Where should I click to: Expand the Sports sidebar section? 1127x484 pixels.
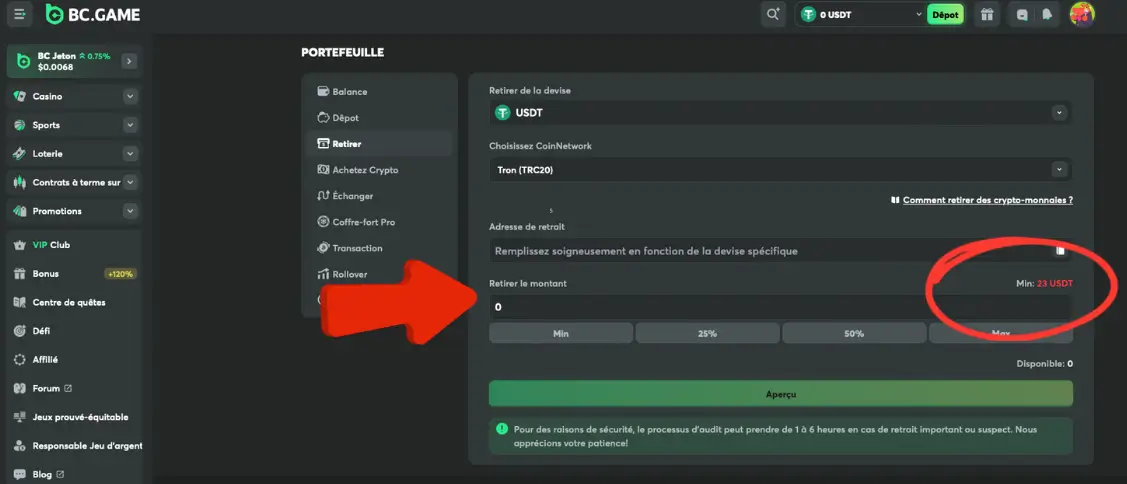click(130, 125)
